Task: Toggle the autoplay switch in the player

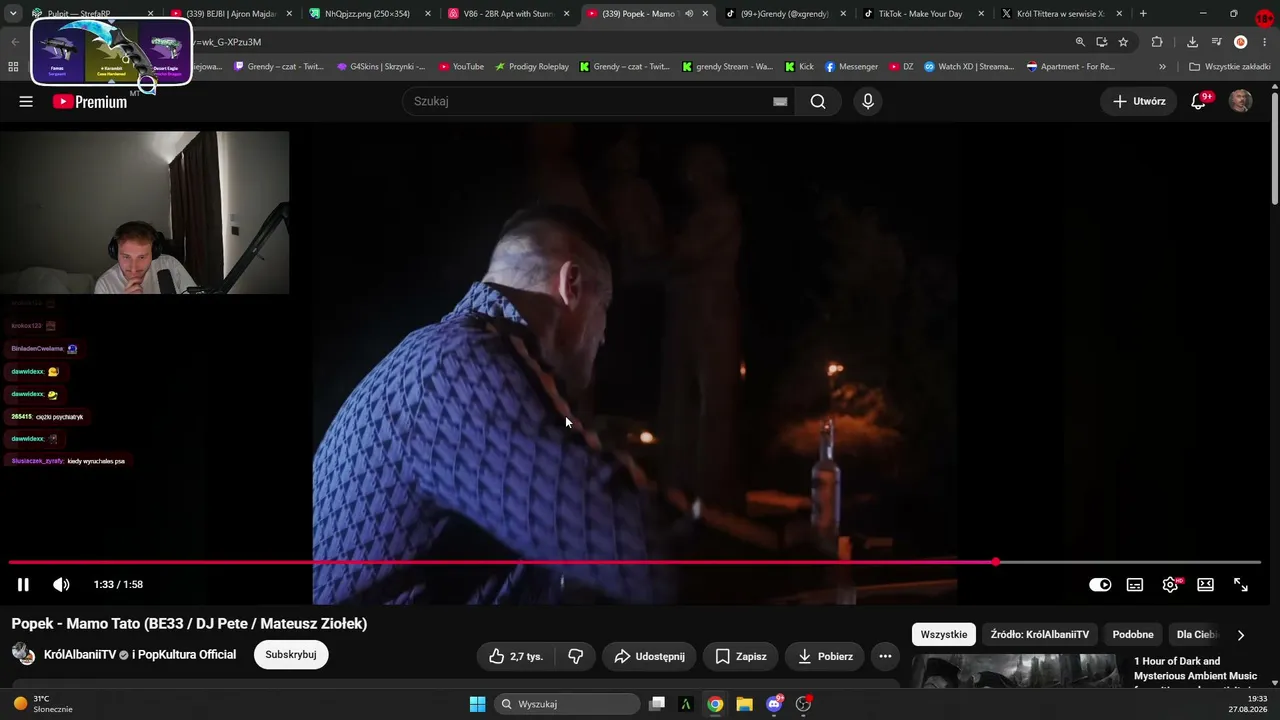Action: coord(1100,585)
